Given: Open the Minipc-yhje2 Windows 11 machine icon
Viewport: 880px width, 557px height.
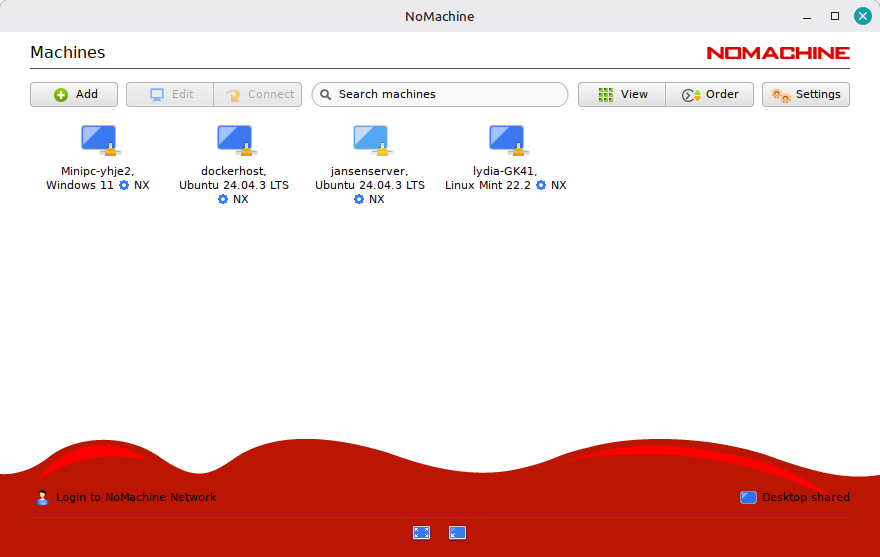Looking at the screenshot, I should click(x=98, y=140).
